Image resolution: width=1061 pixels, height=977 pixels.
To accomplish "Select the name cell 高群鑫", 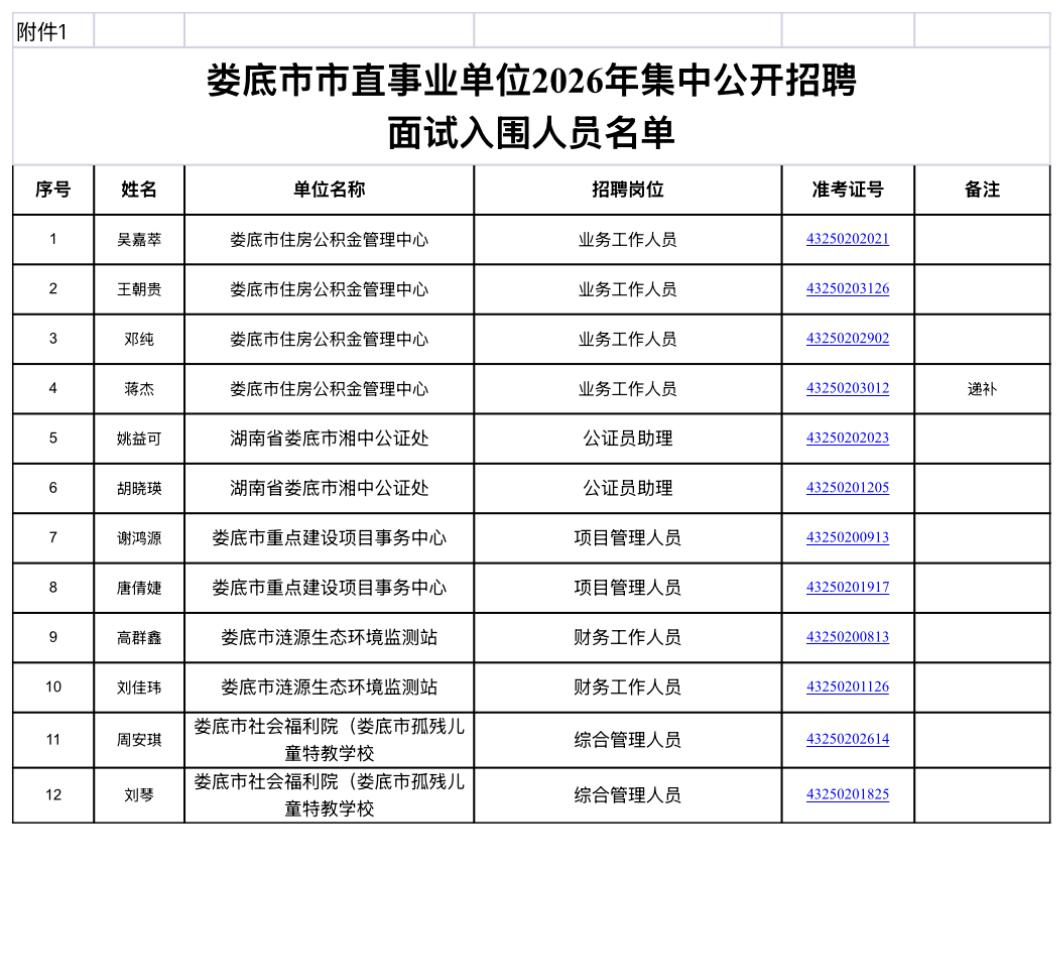I will pyautogui.click(x=139, y=637).
